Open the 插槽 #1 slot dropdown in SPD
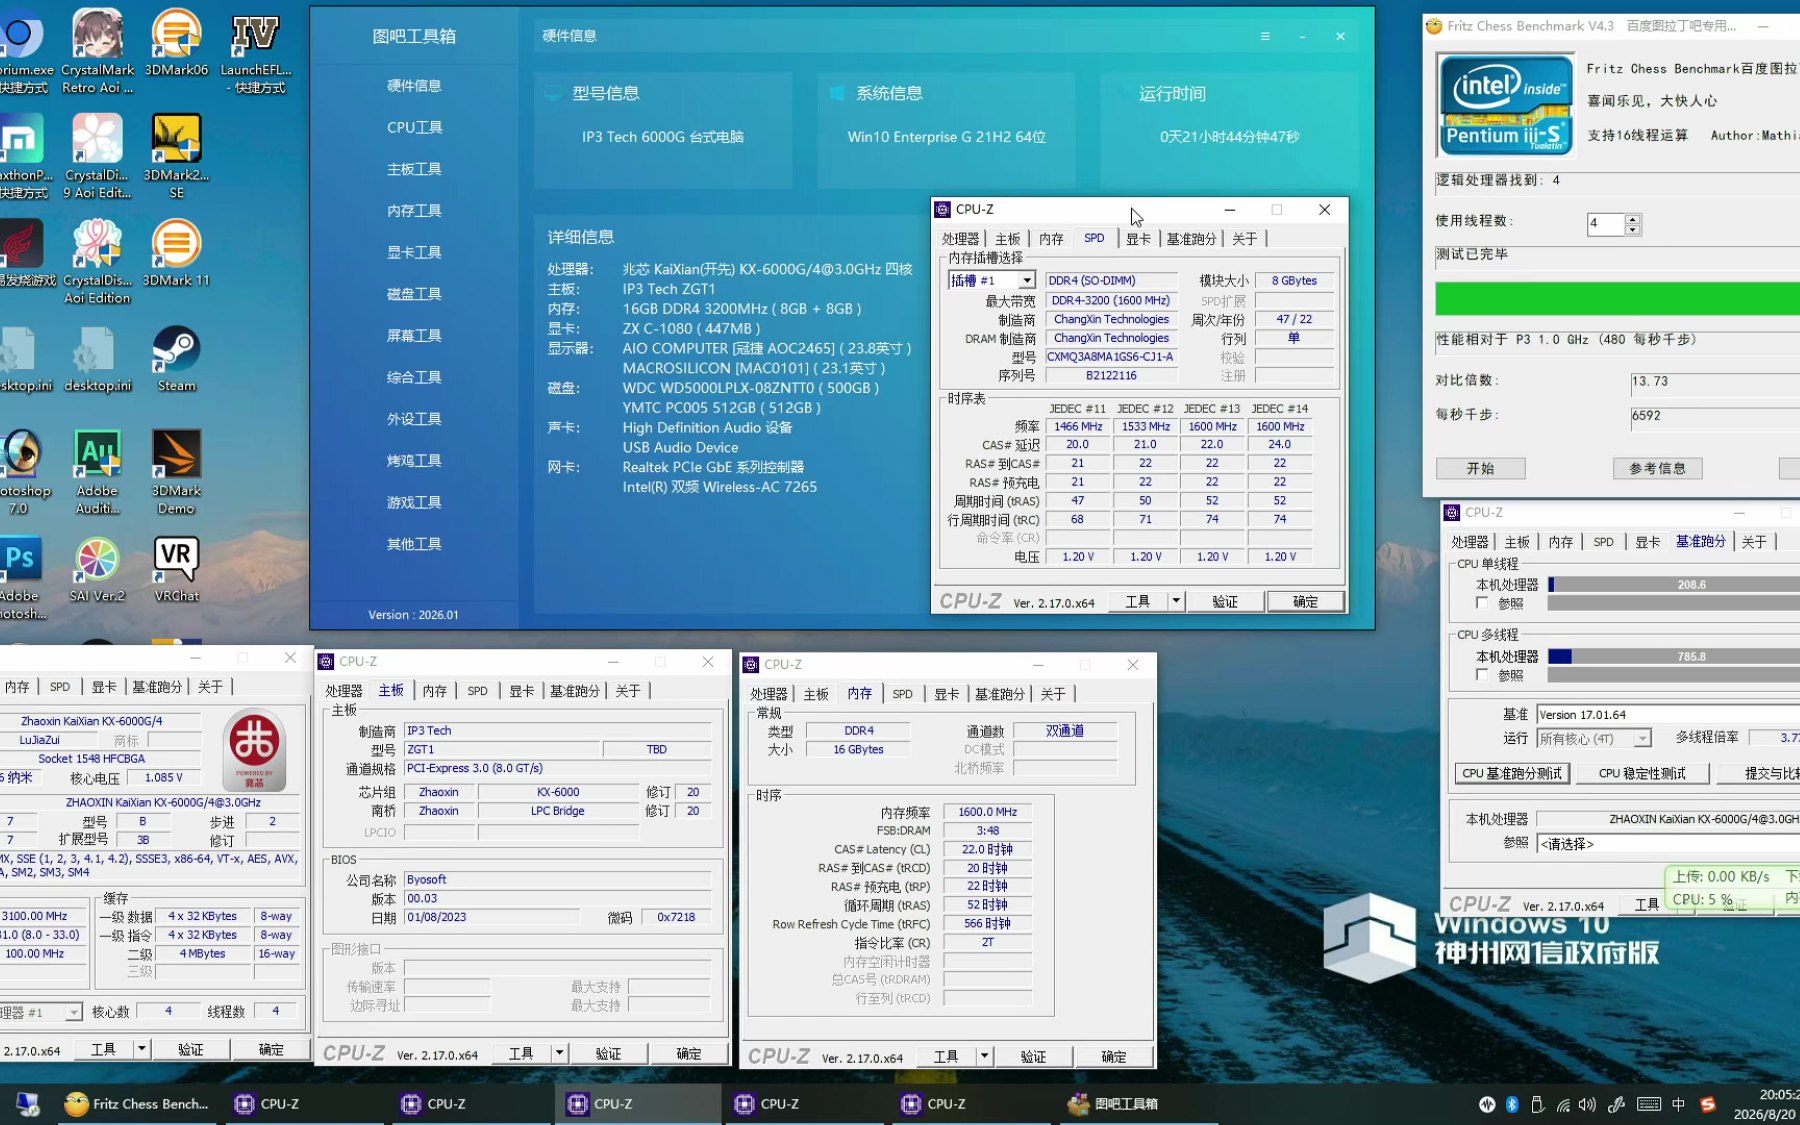Viewport: 1800px width, 1125px height. [1027, 281]
